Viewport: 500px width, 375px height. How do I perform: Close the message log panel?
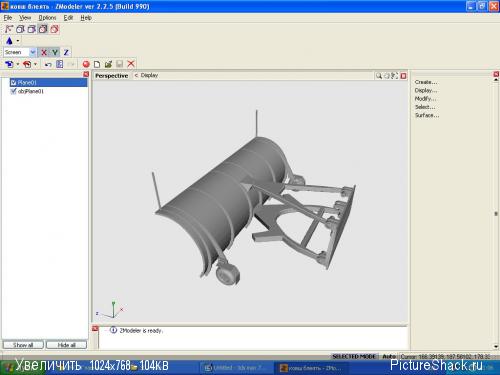tap(95, 329)
